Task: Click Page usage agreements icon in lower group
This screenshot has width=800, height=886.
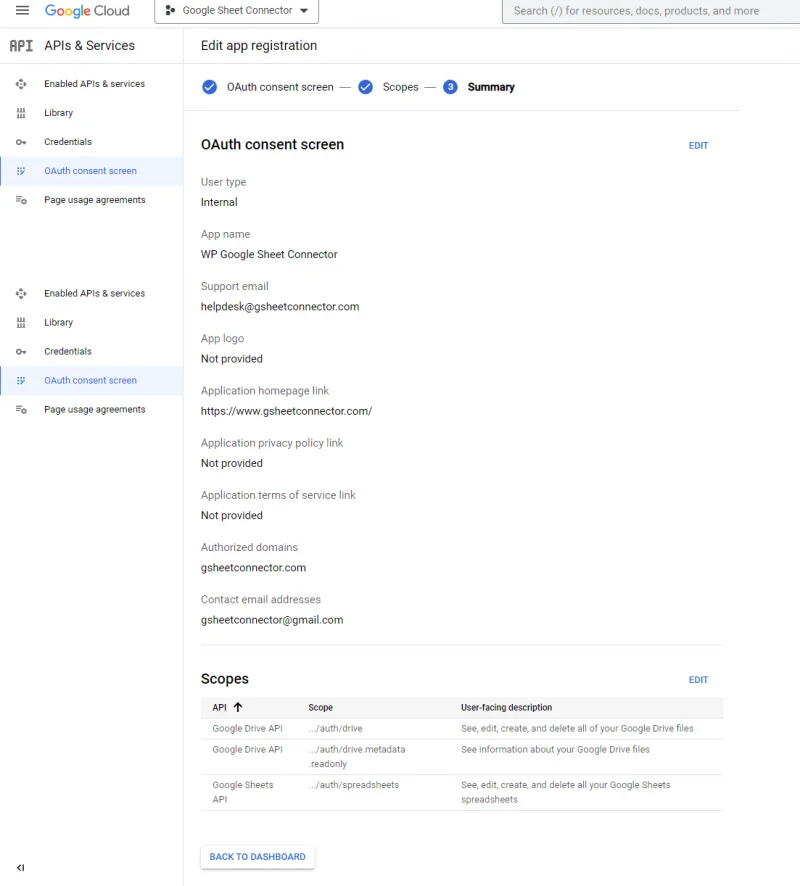Action: coord(21,410)
